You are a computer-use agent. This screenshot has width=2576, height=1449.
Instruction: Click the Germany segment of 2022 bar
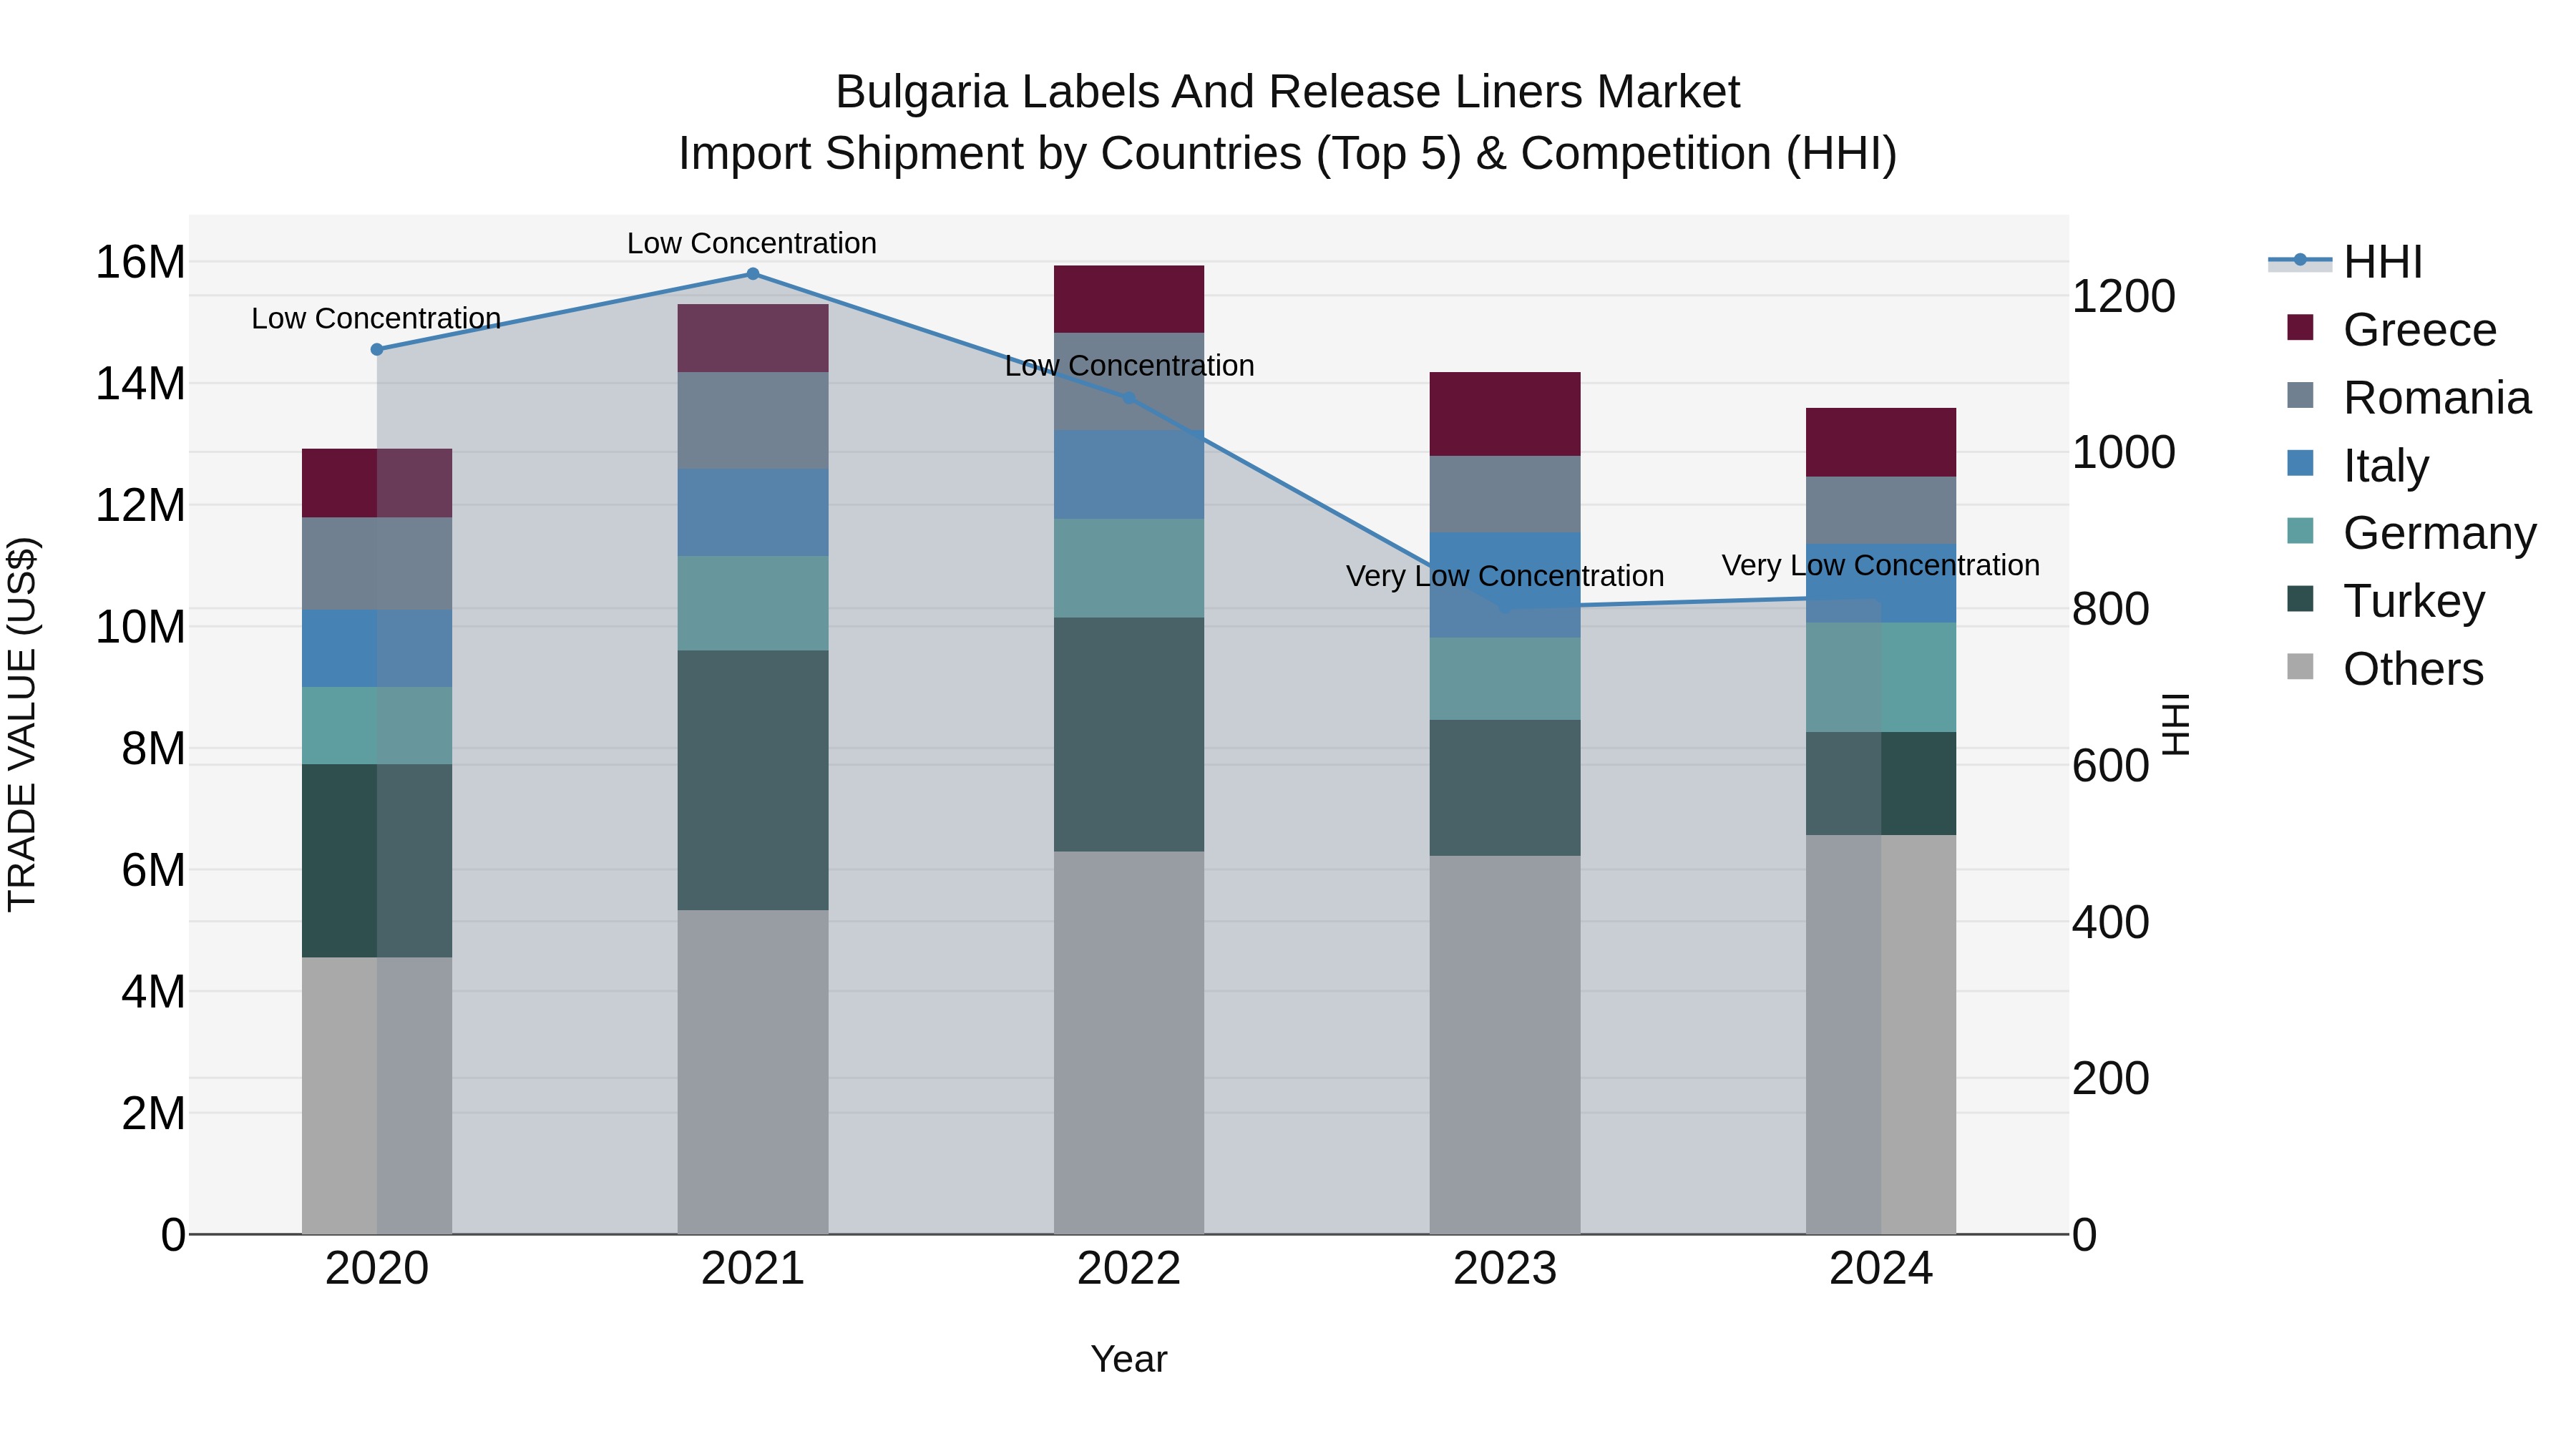click(x=1129, y=568)
